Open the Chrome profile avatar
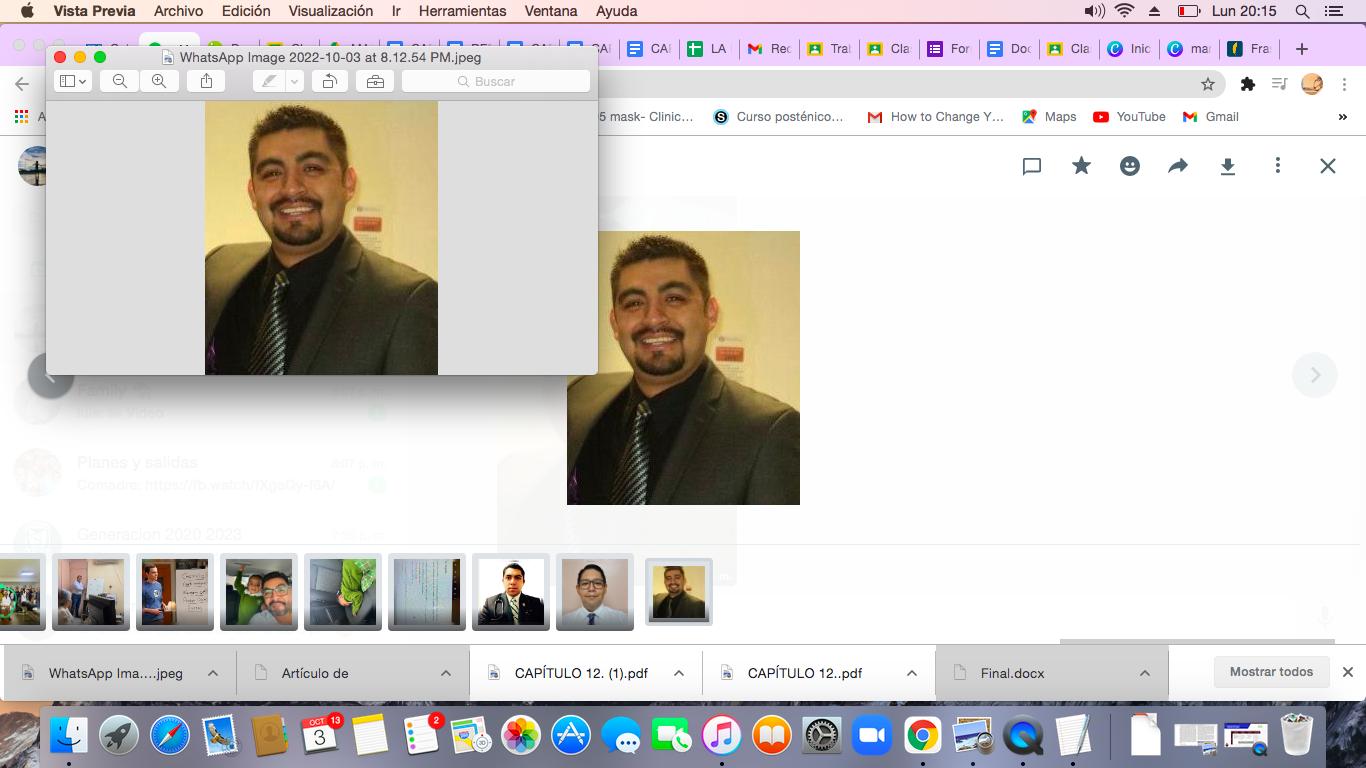The width and height of the screenshot is (1366, 768). 1312,84
